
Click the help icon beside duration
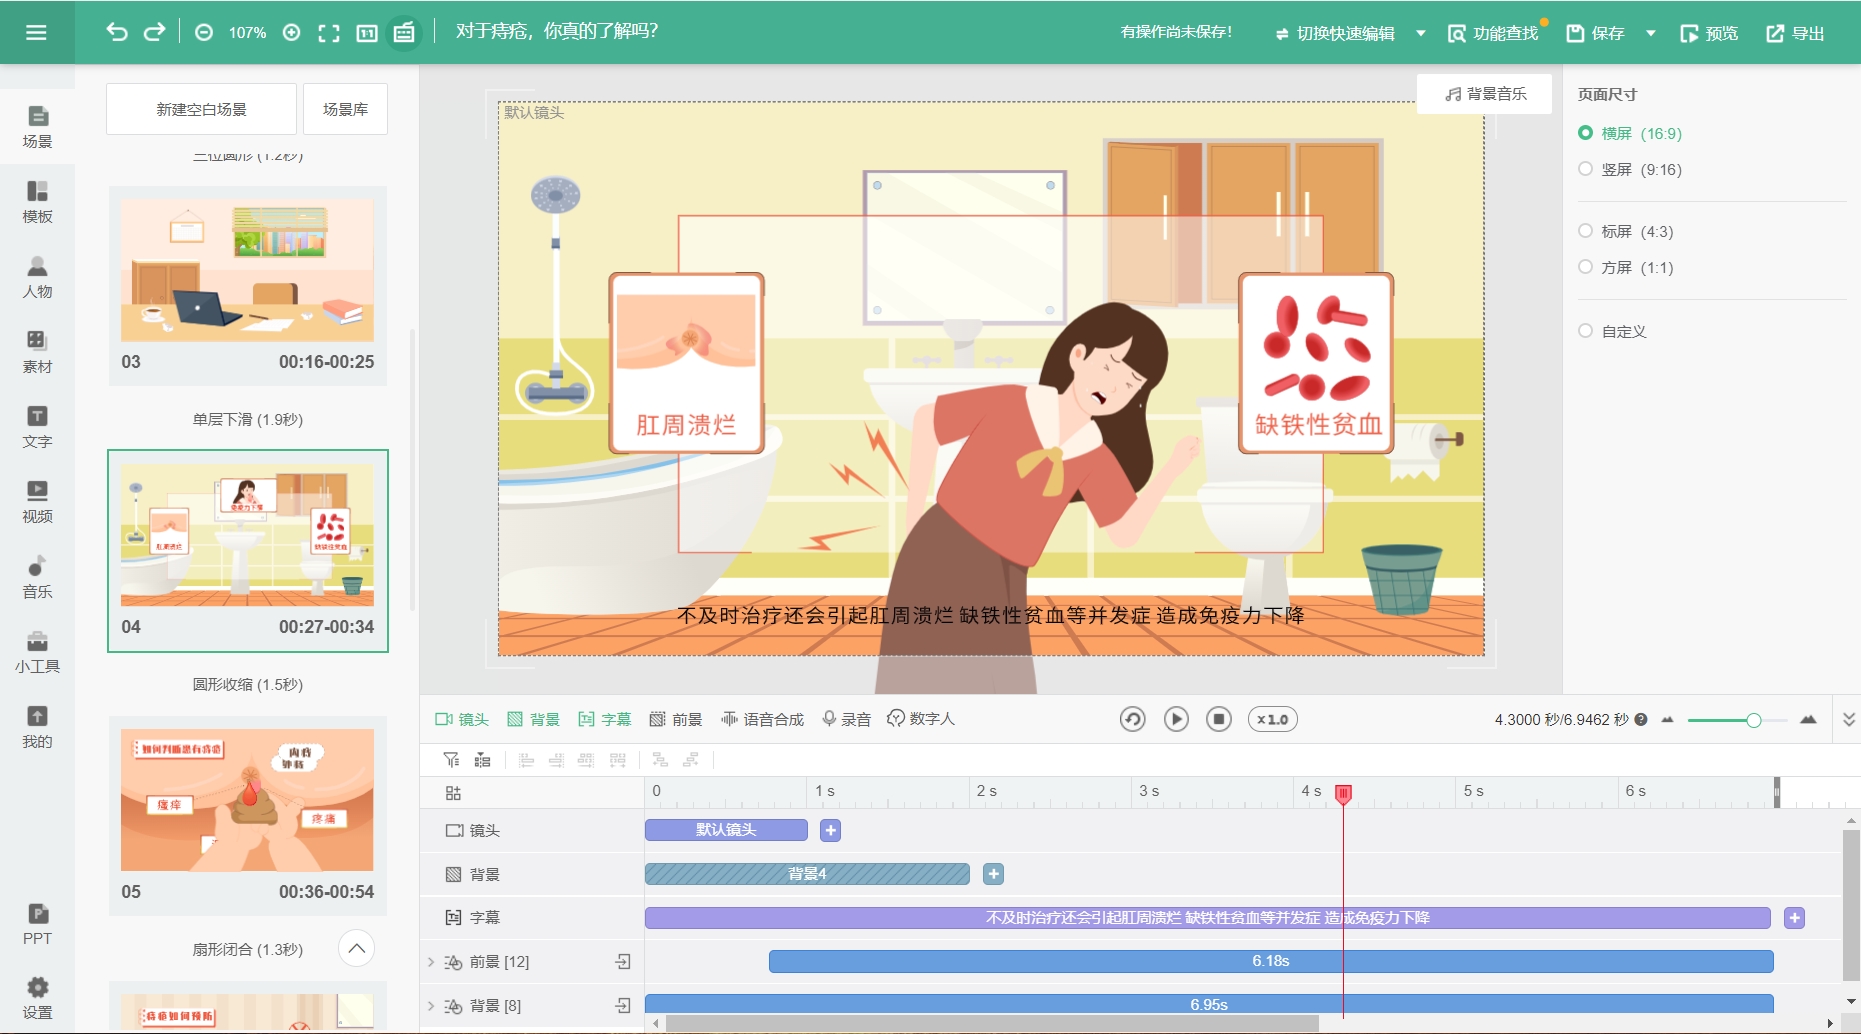point(1641,719)
